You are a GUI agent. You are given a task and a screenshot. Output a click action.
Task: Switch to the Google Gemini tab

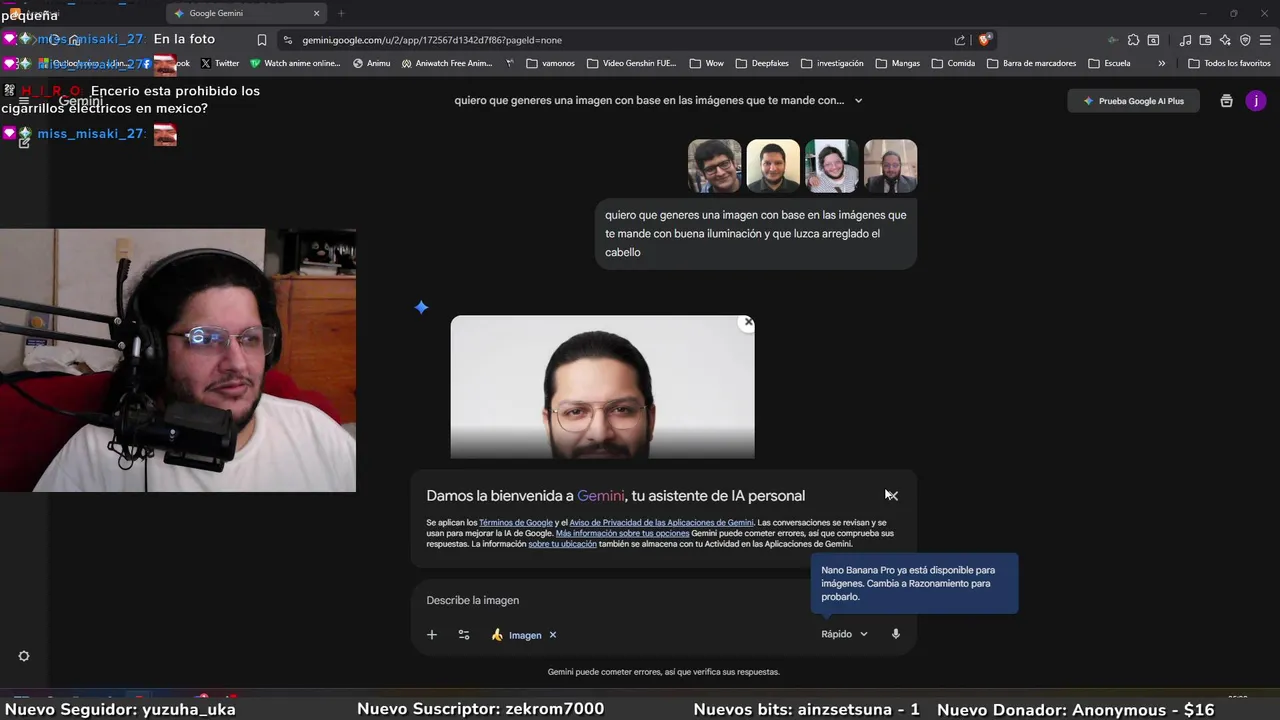(x=246, y=13)
